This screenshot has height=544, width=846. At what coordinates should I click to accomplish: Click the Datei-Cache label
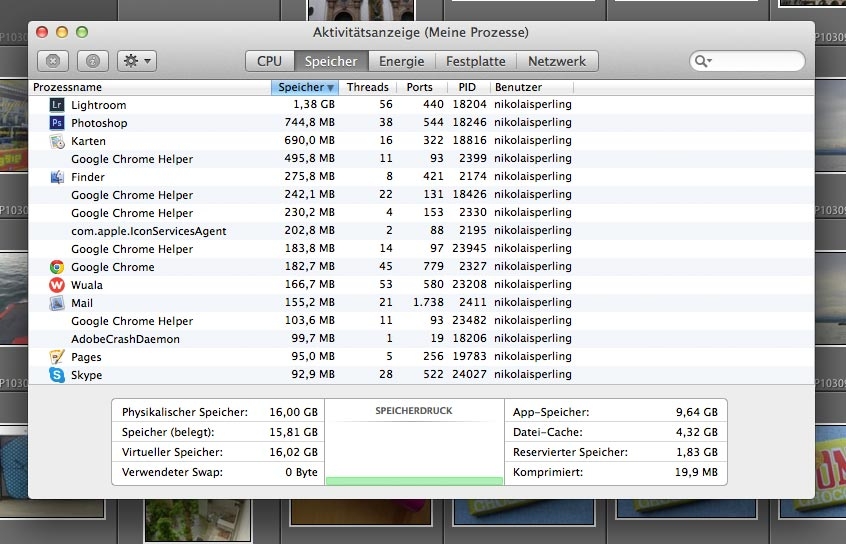[548, 432]
